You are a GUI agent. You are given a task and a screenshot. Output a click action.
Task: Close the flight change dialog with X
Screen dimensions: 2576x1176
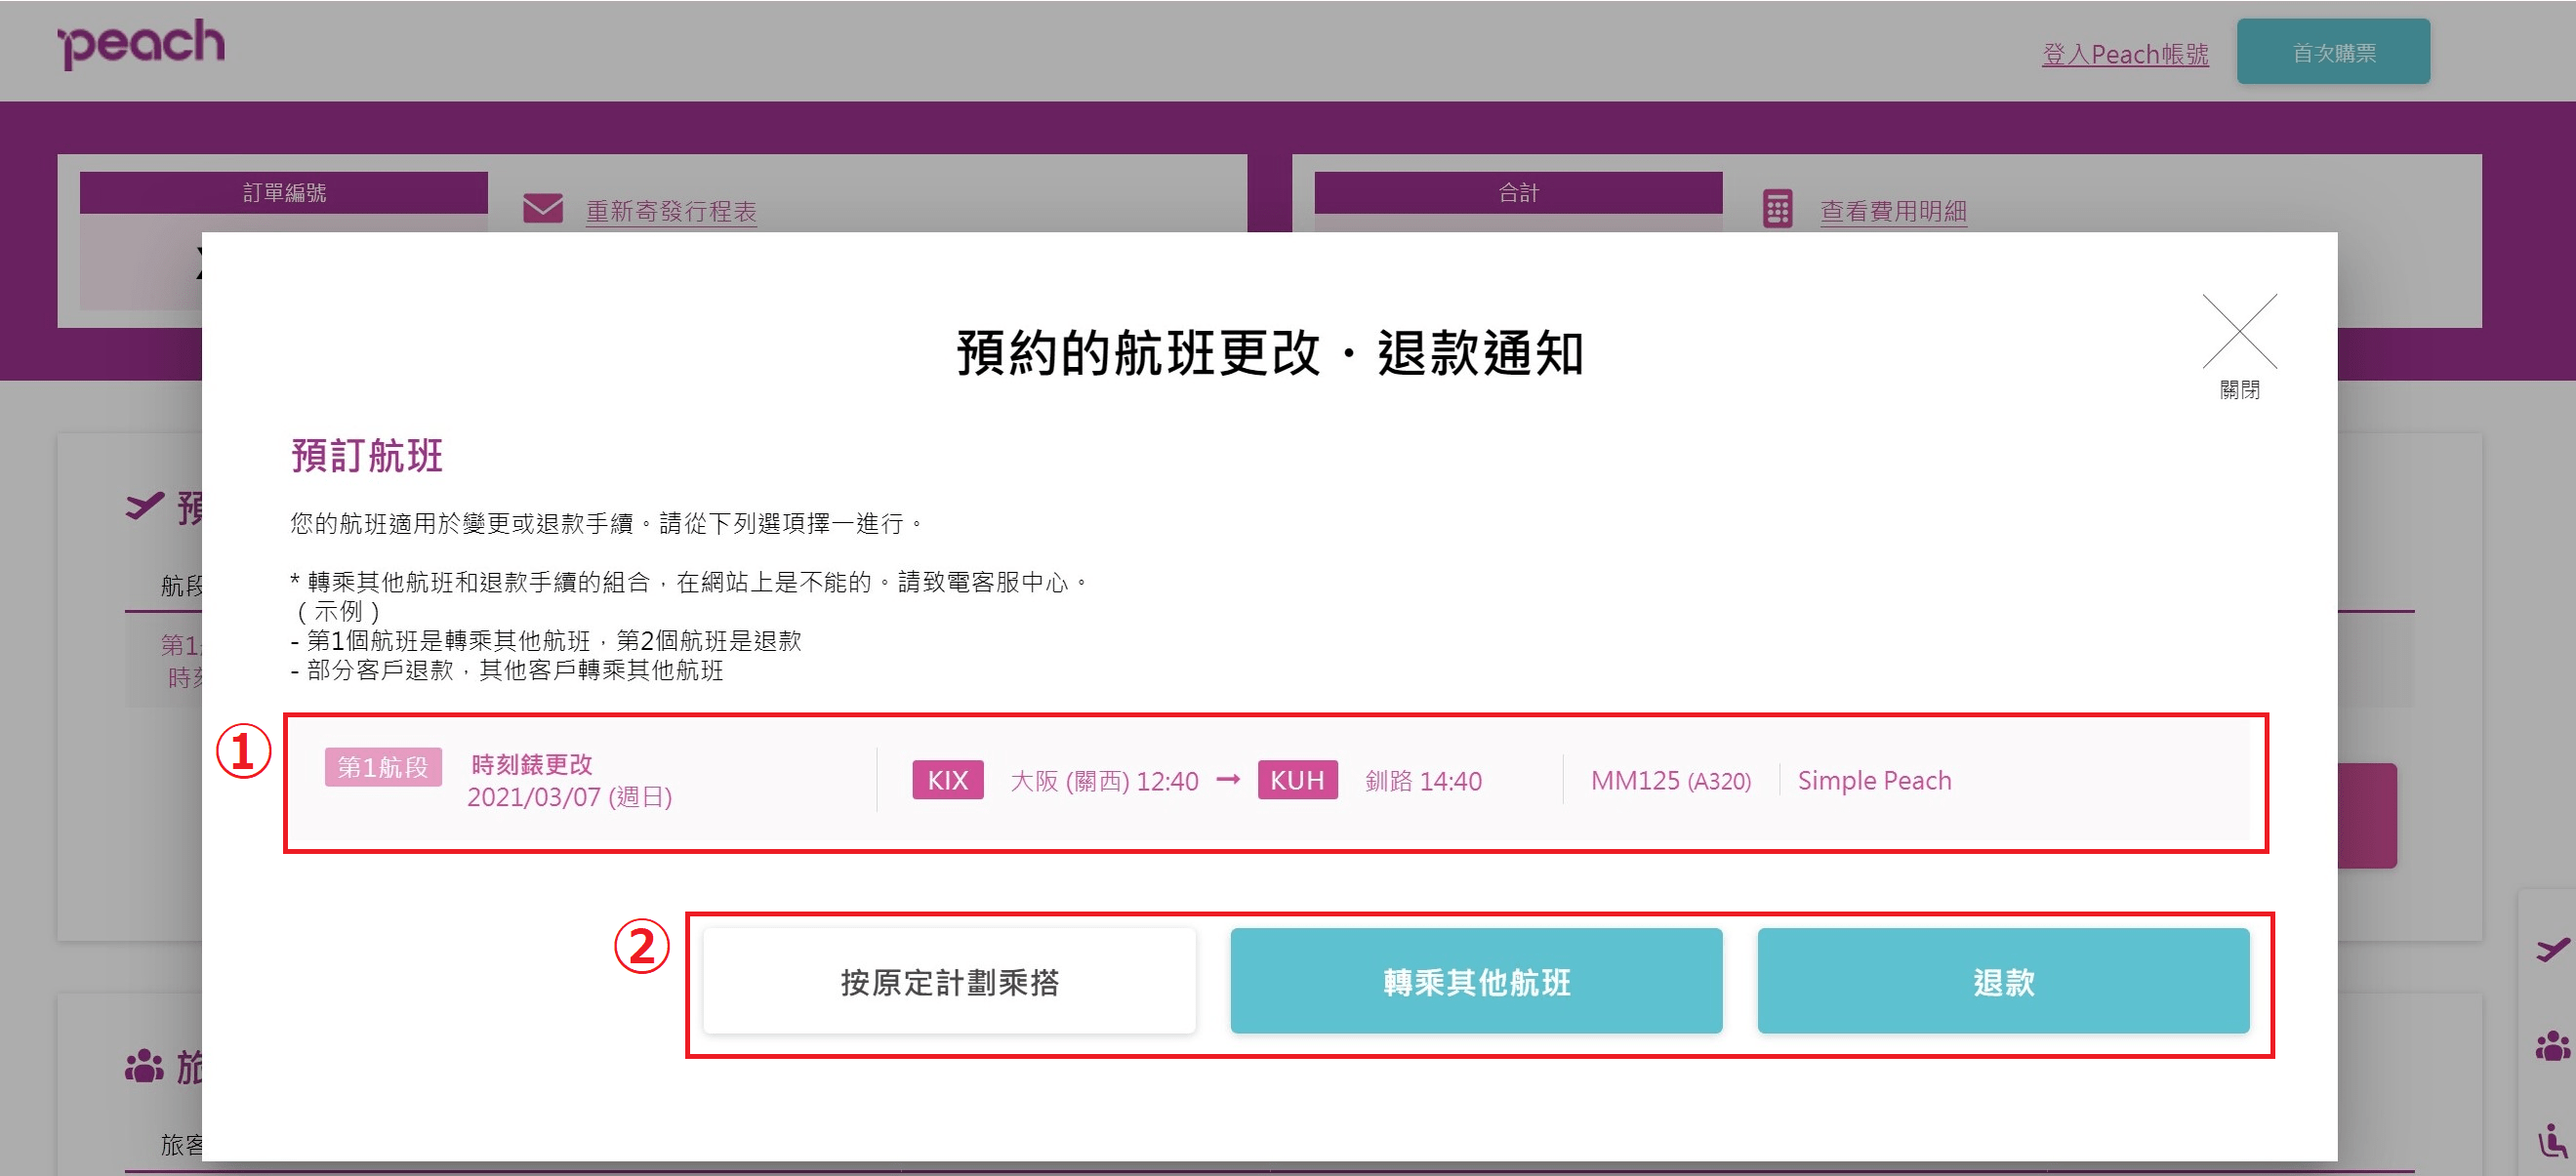[2239, 332]
